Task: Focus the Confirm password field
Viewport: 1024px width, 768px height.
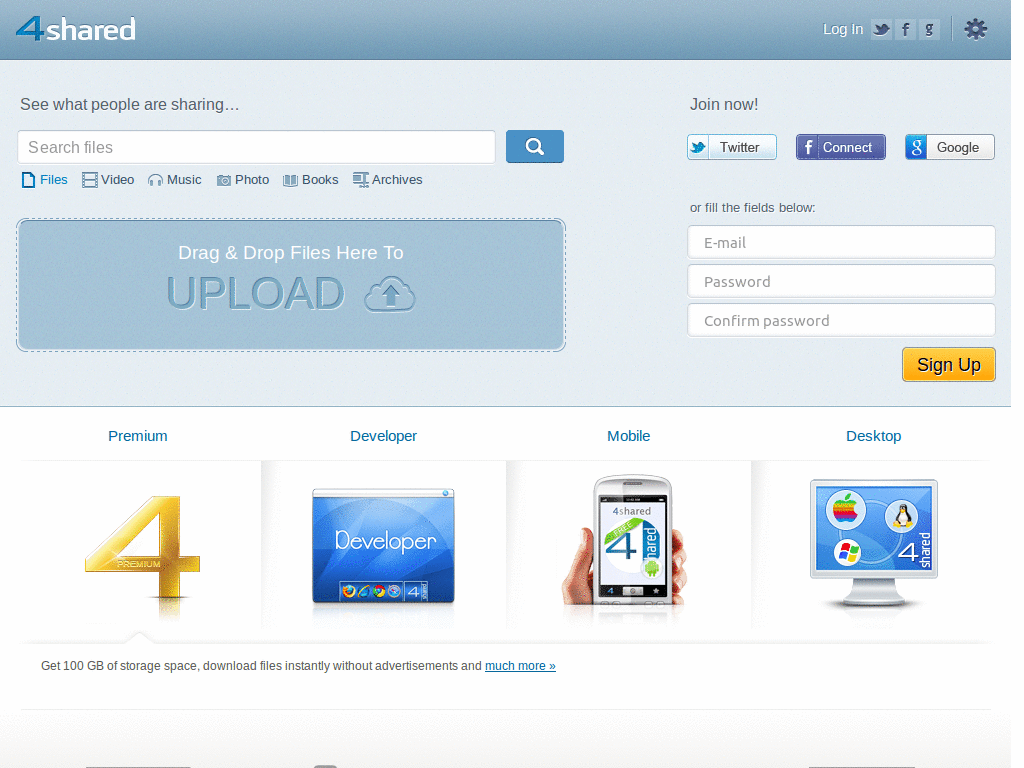Action: click(841, 321)
